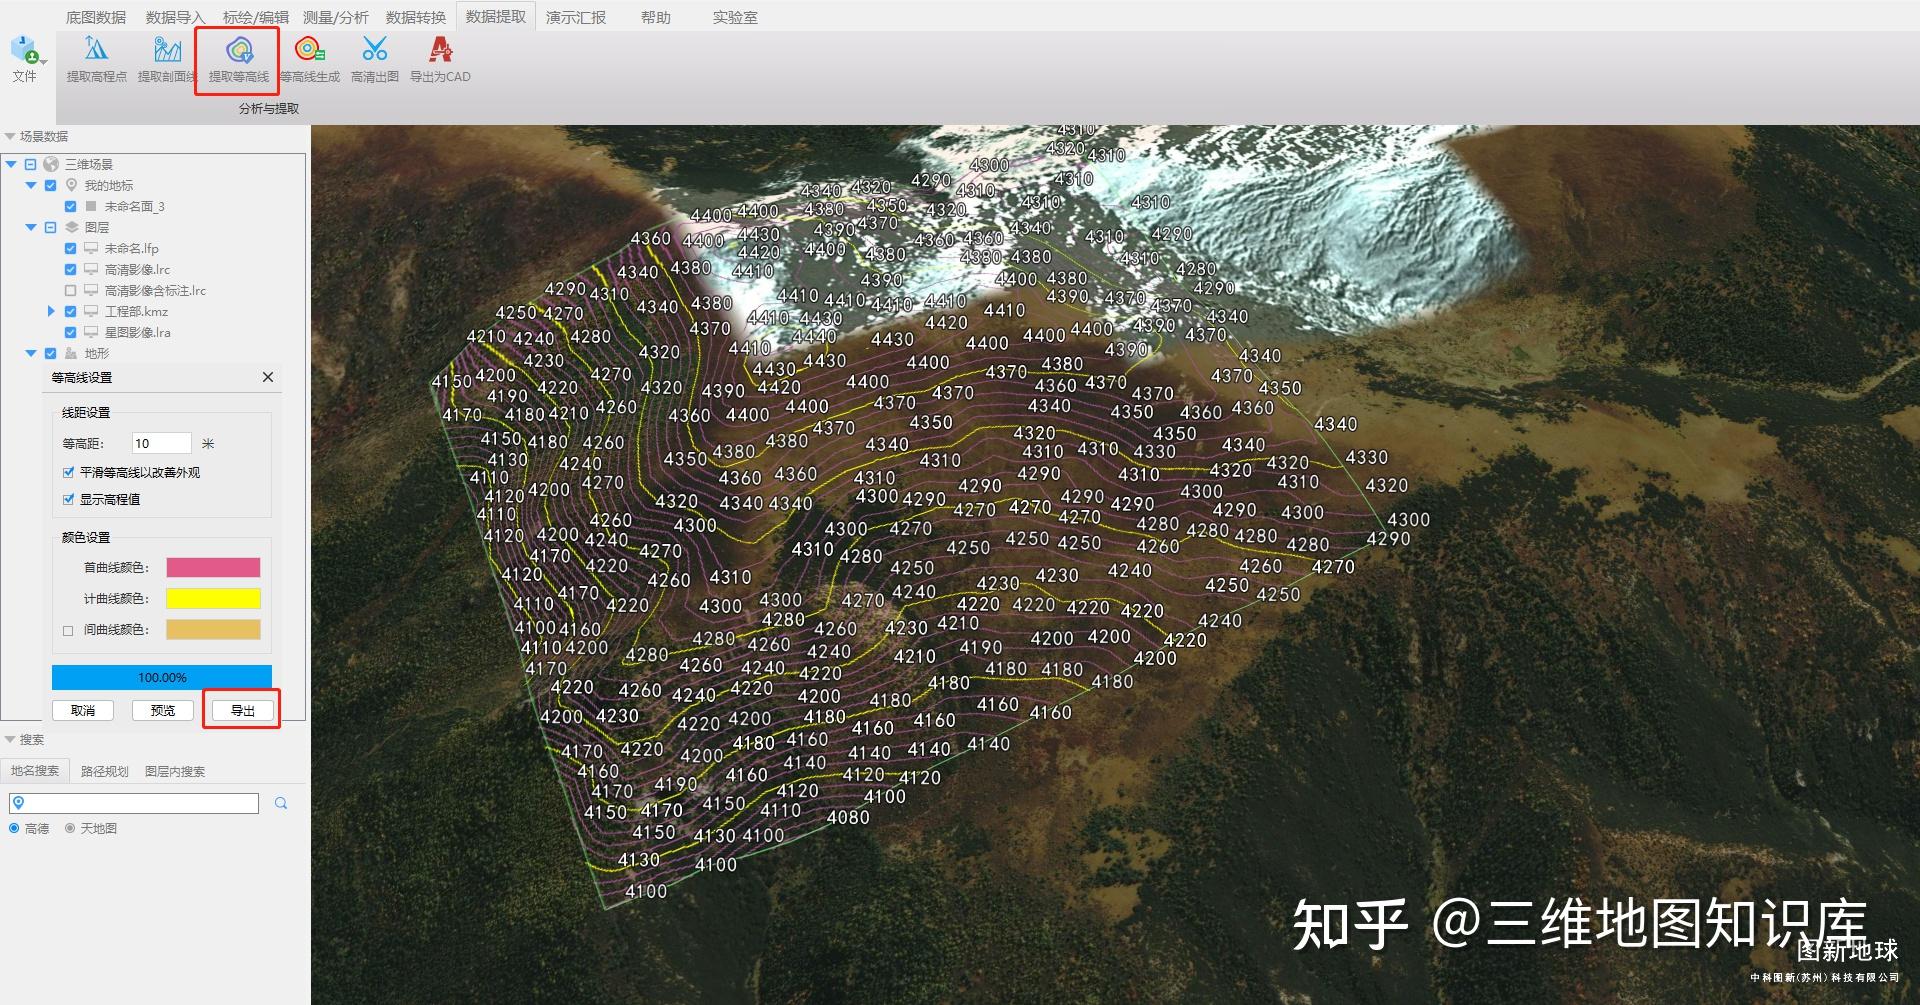Pick the yellow 计曲线颜色 swatch
This screenshot has height=1005, width=1920.
coord(213,598)
